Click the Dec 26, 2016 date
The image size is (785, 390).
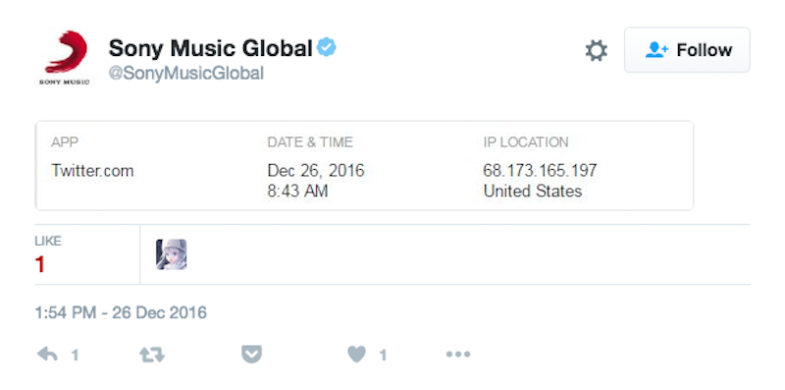[316, 171]
